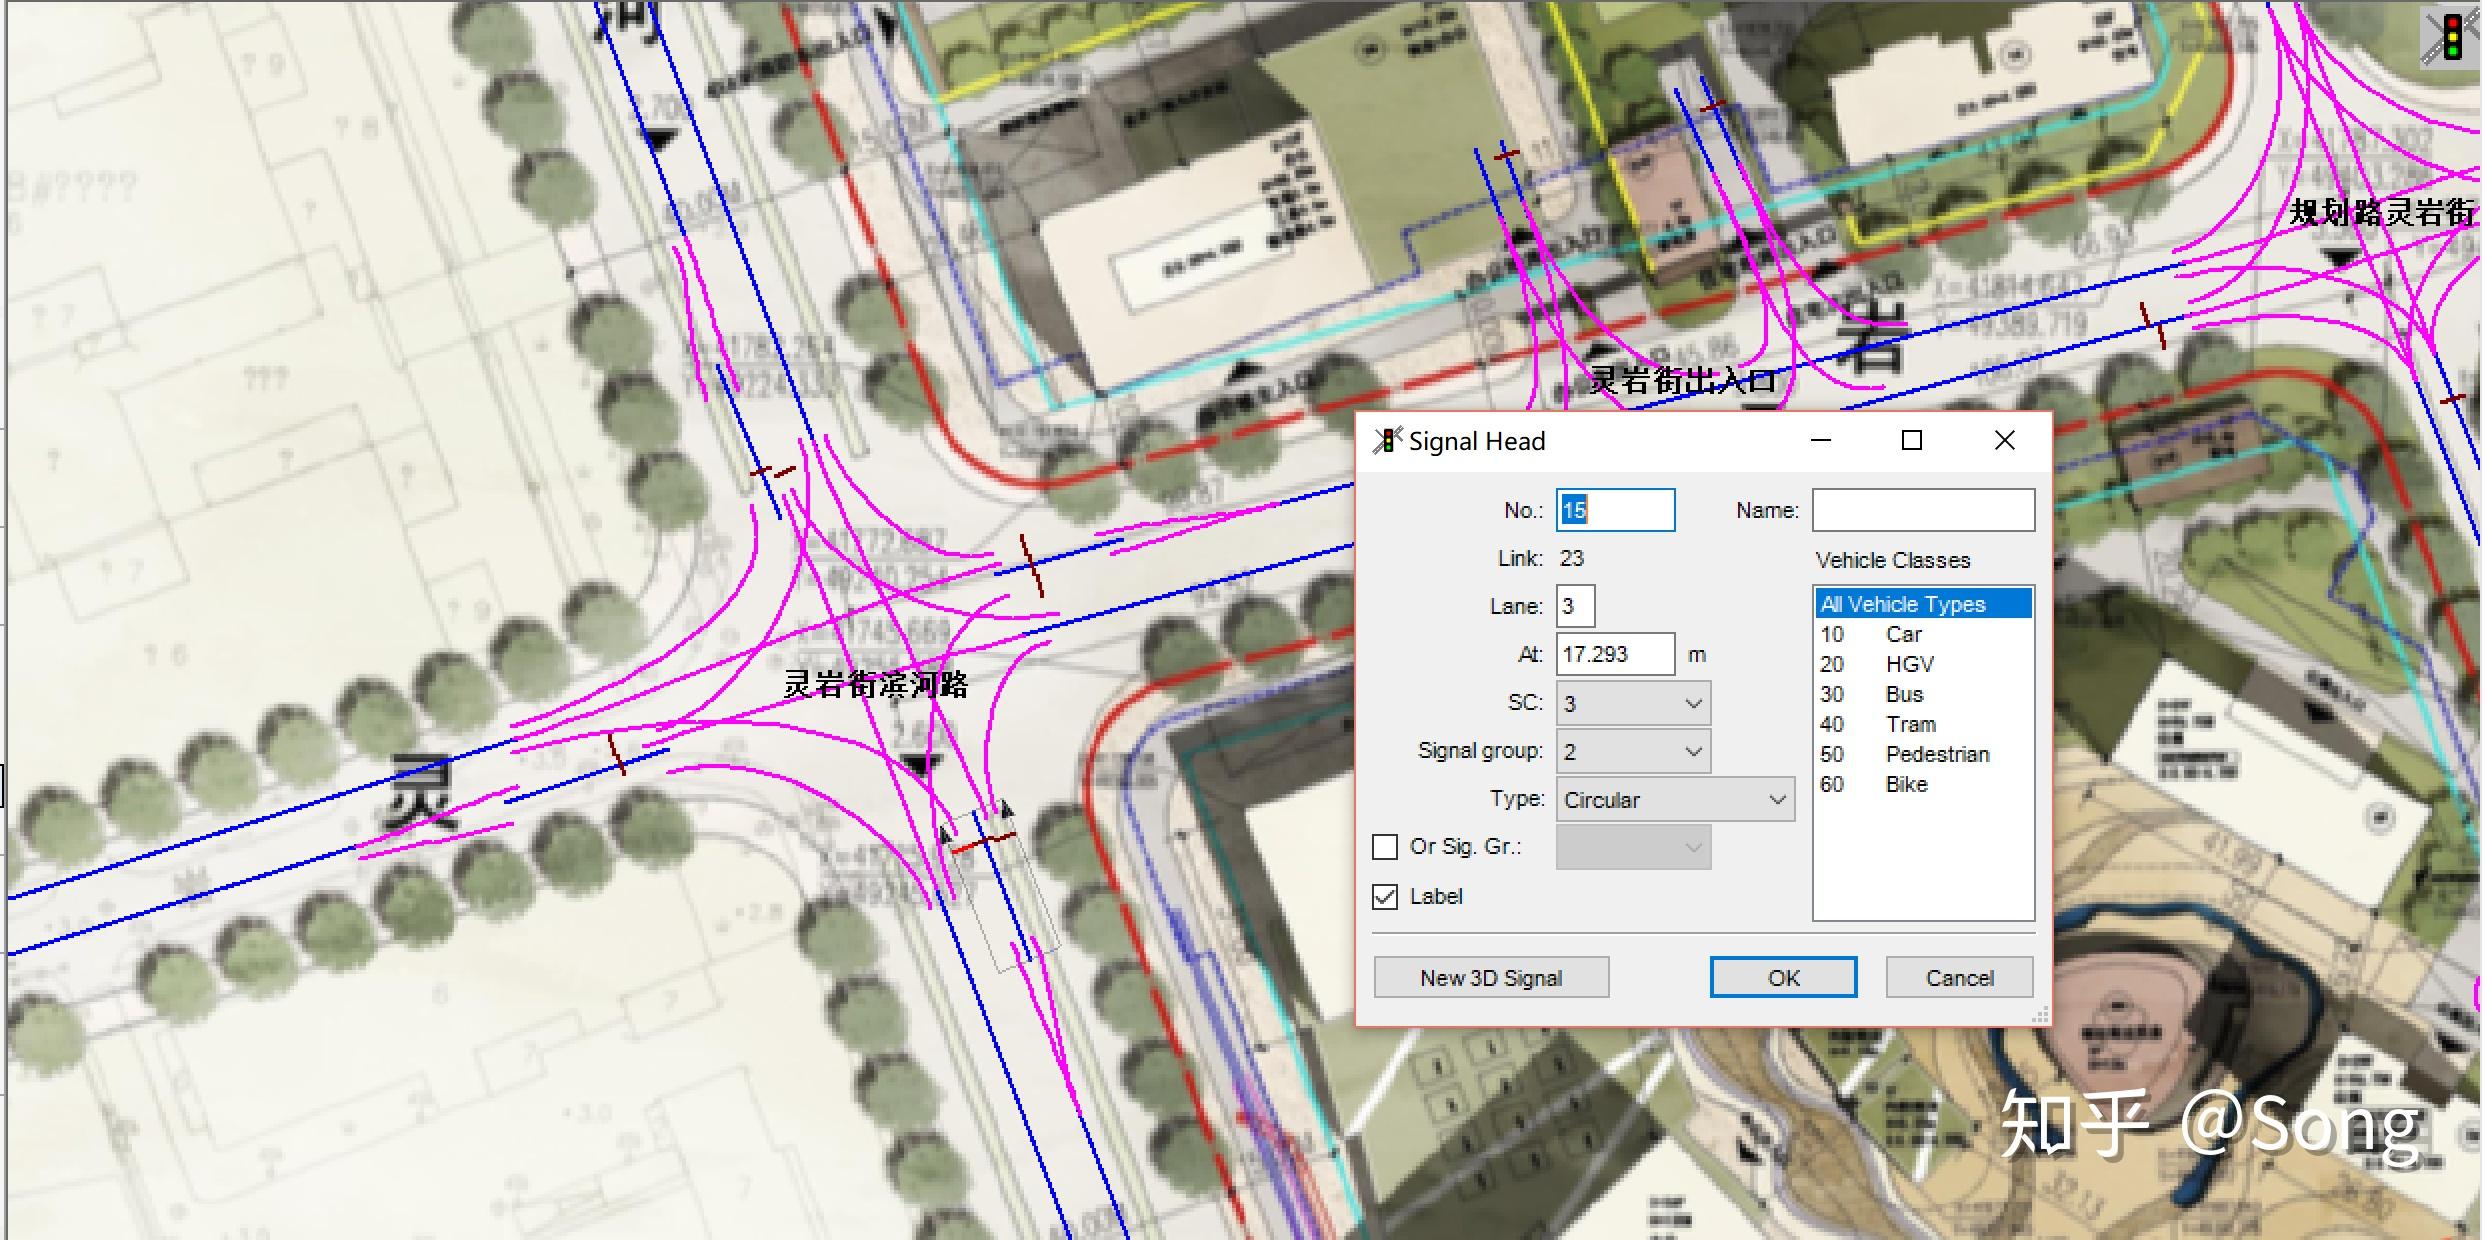Confirm with the OK button
The image size is (2486, 1240).
(x=1782, y=978)
